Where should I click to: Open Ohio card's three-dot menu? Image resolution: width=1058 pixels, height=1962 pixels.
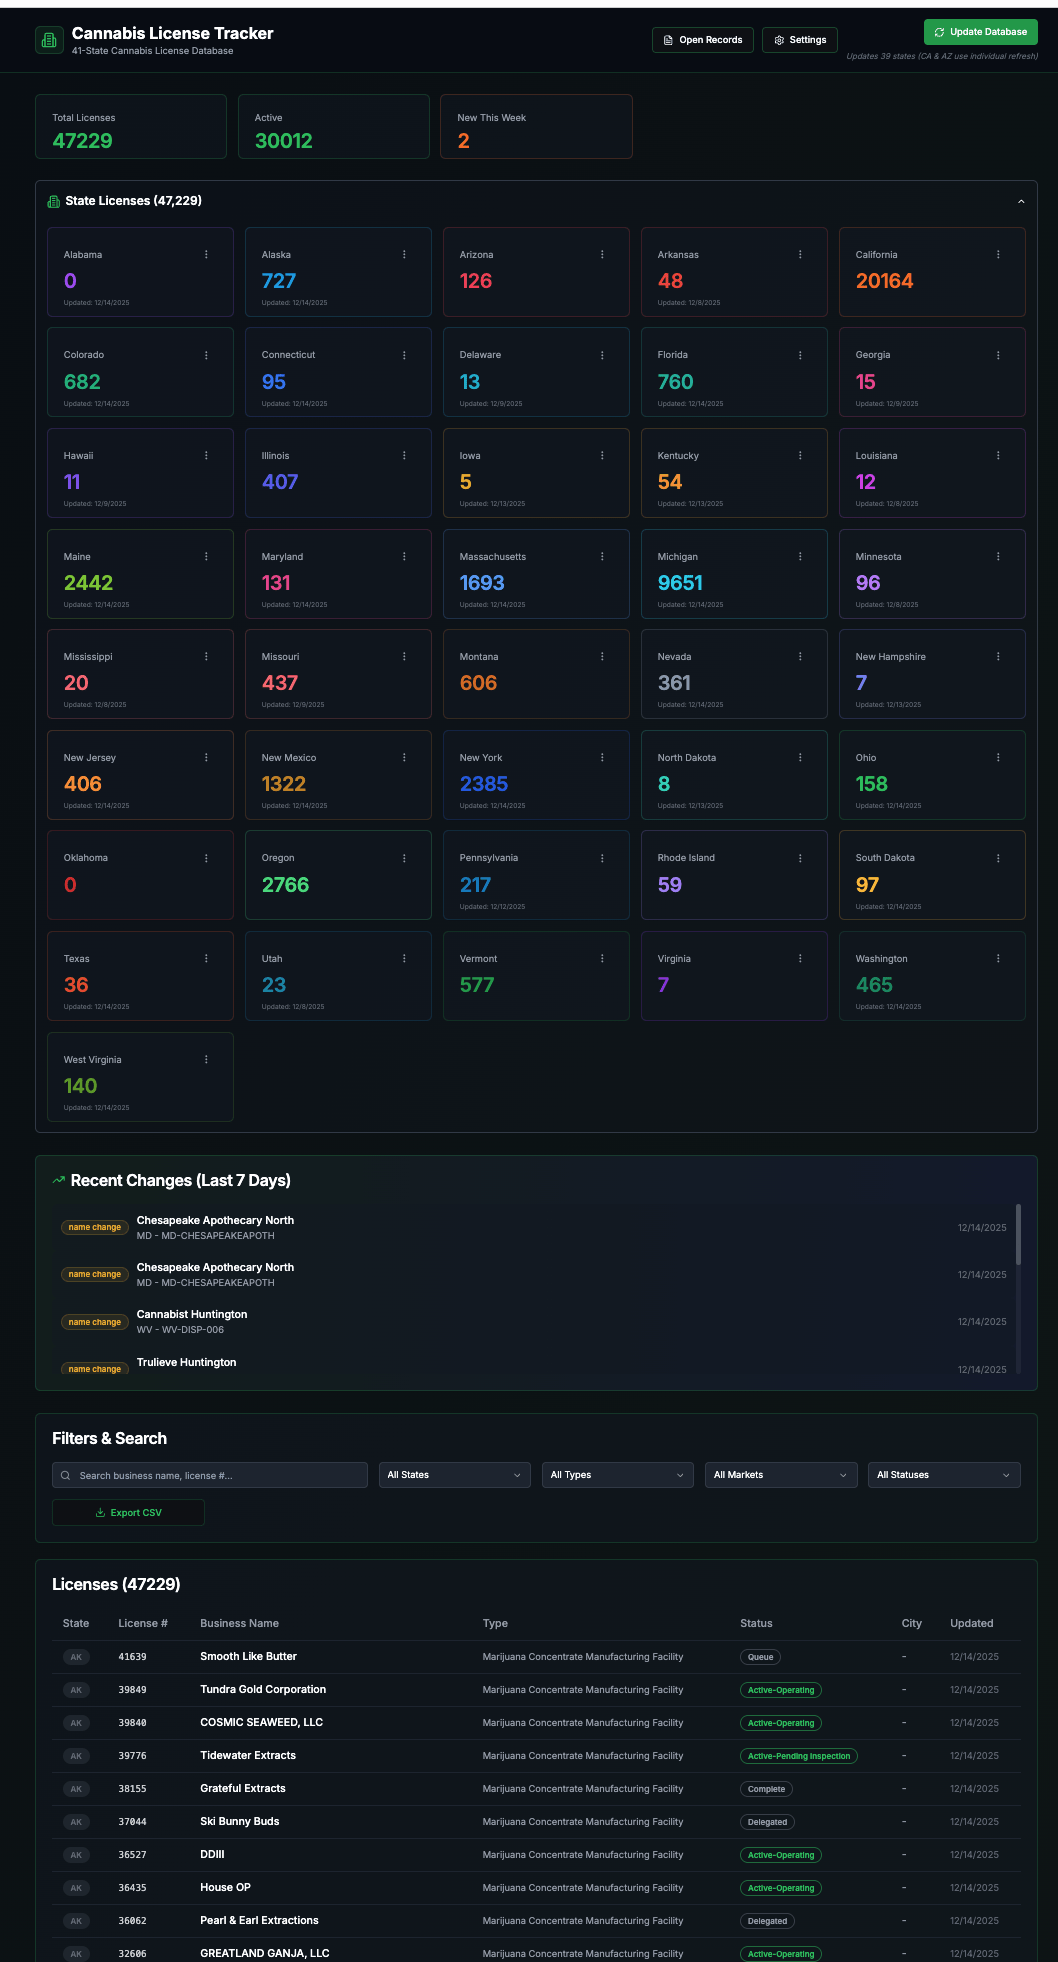998,758
